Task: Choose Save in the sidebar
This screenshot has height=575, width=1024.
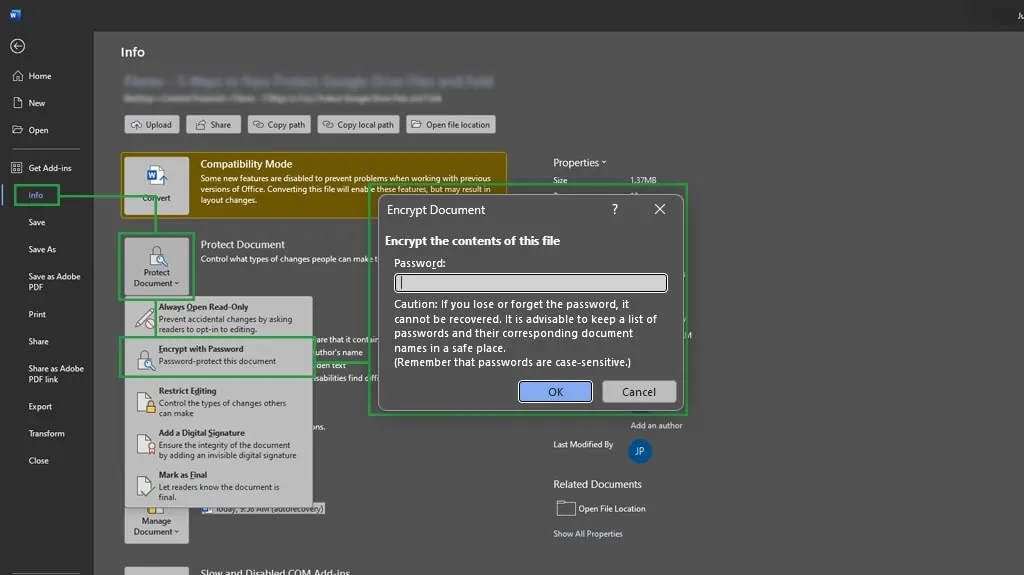Action: point(37,222)
